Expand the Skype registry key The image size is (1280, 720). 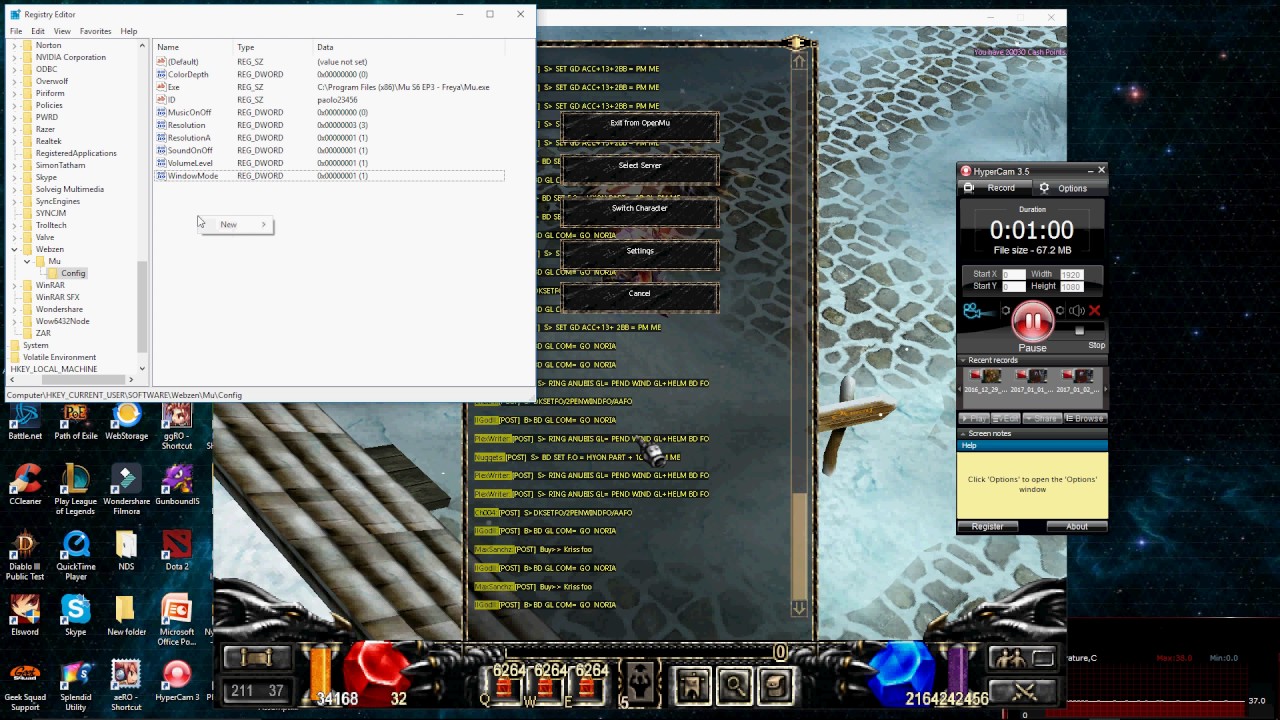pyautogui.click(x=14, y=177)
